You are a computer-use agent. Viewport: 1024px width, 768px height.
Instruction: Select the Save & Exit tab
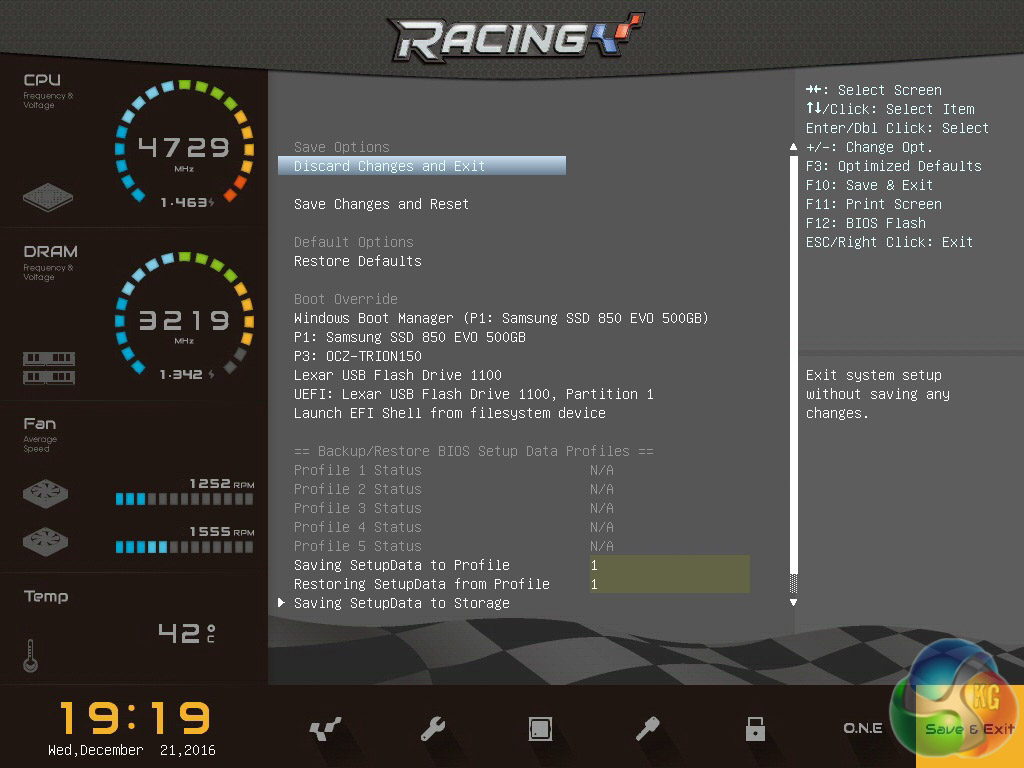[x=969, y=729]
